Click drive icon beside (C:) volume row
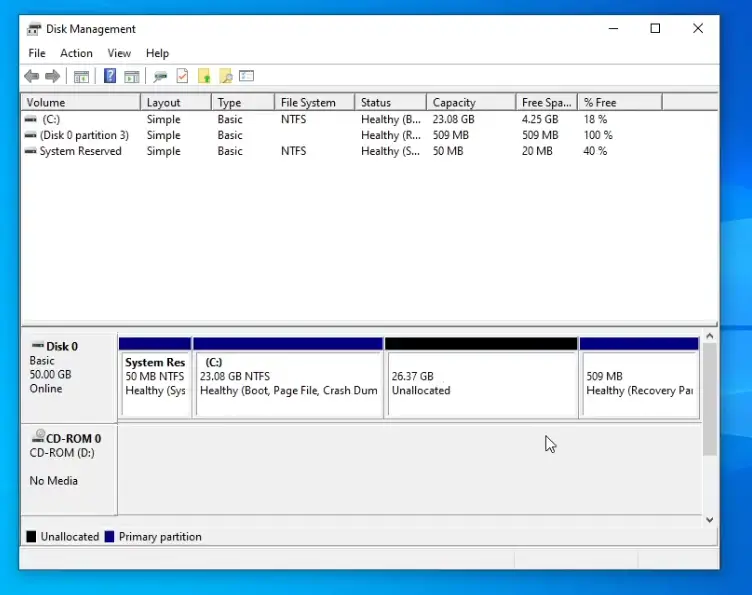Image resolution: width=752 pixels, height=595 pixels. click(31, 119)
